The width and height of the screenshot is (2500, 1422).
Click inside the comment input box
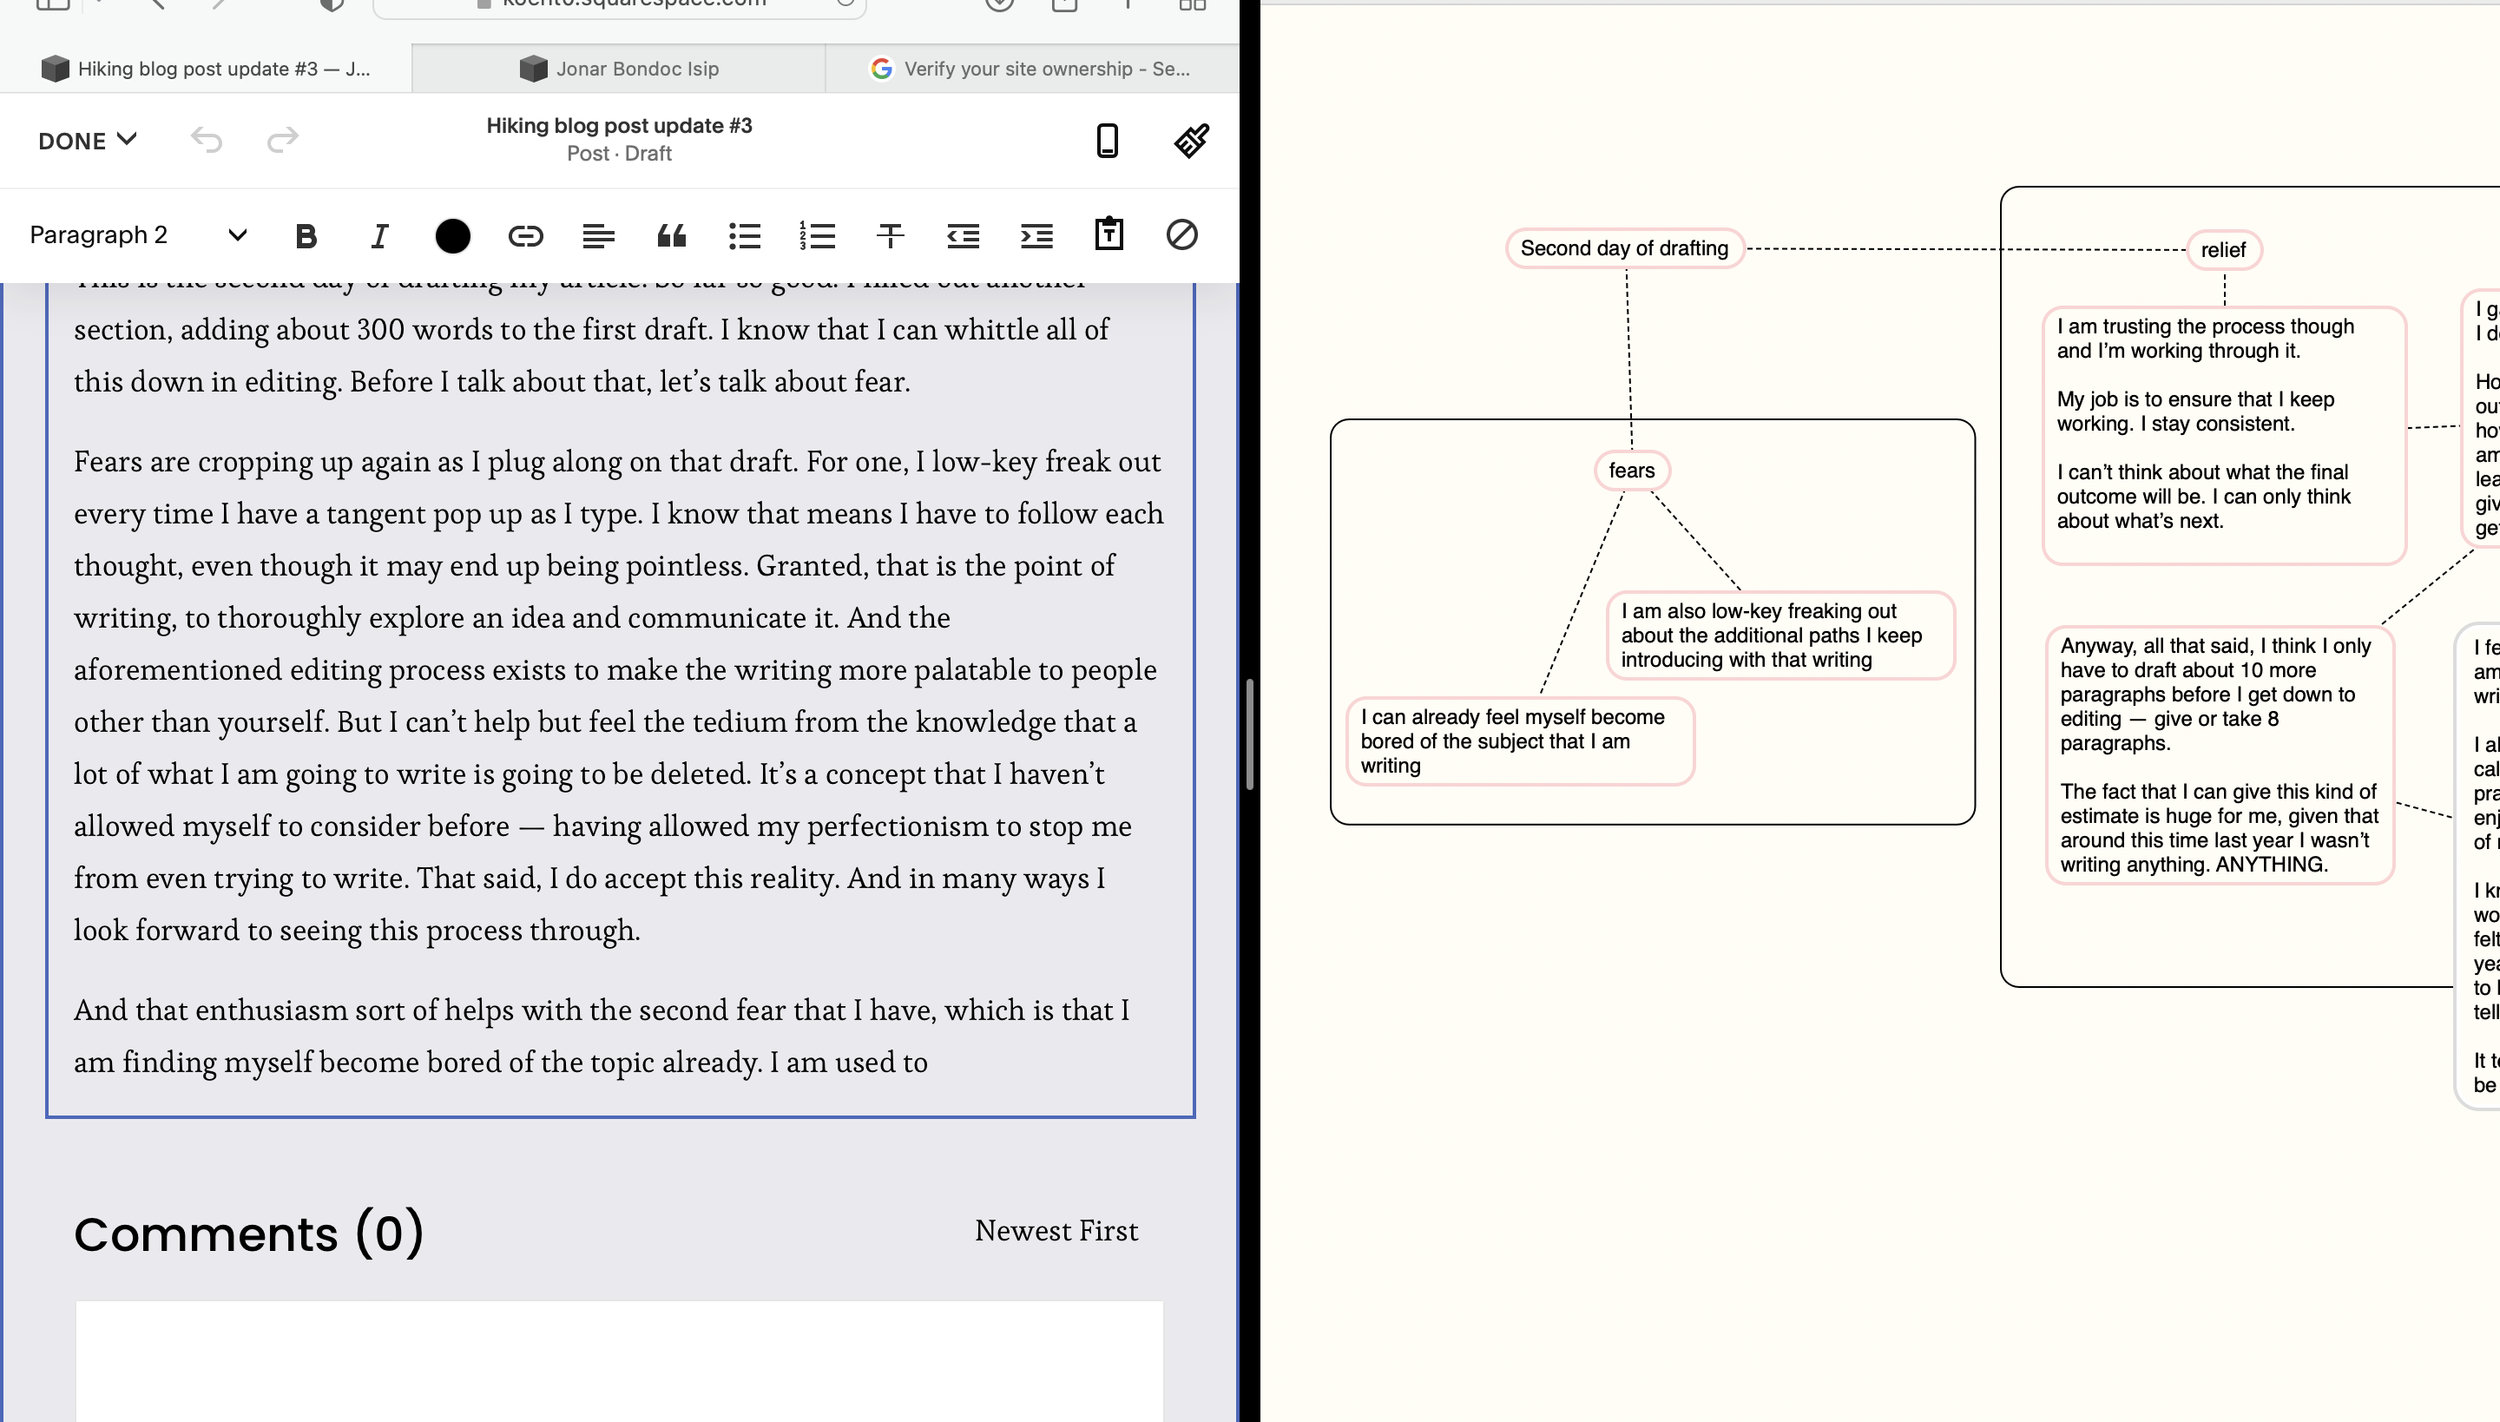pos(619,1360)
